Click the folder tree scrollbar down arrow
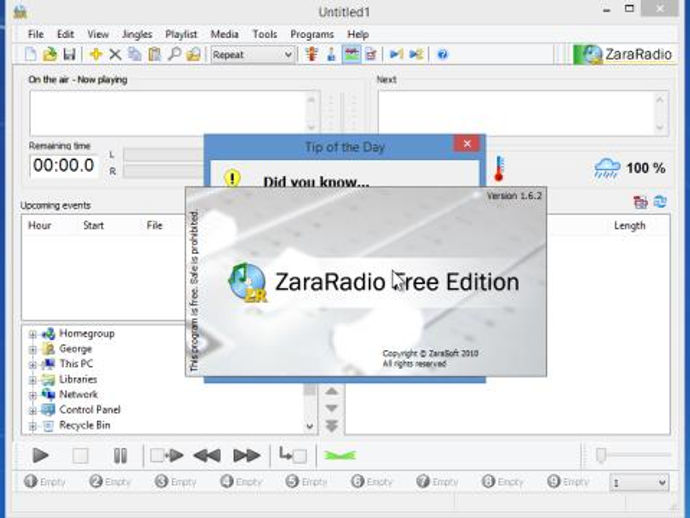The height and width of the screenshot is (518, 690). (x=309, y=426)
